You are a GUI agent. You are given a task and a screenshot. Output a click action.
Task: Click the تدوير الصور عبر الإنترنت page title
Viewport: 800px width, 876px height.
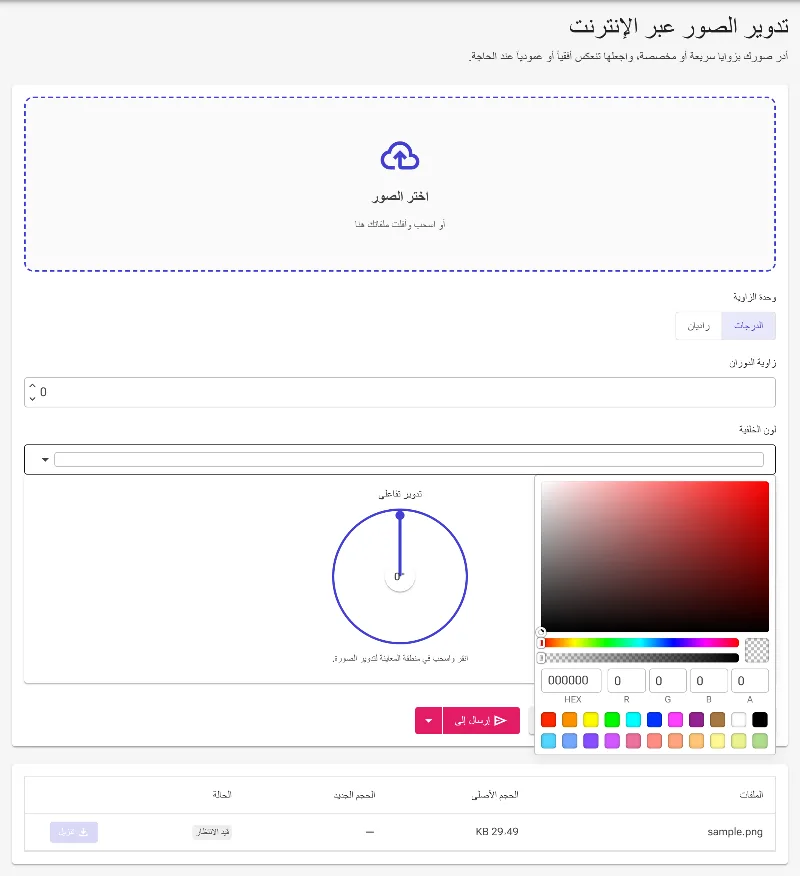tap(679, 26)
